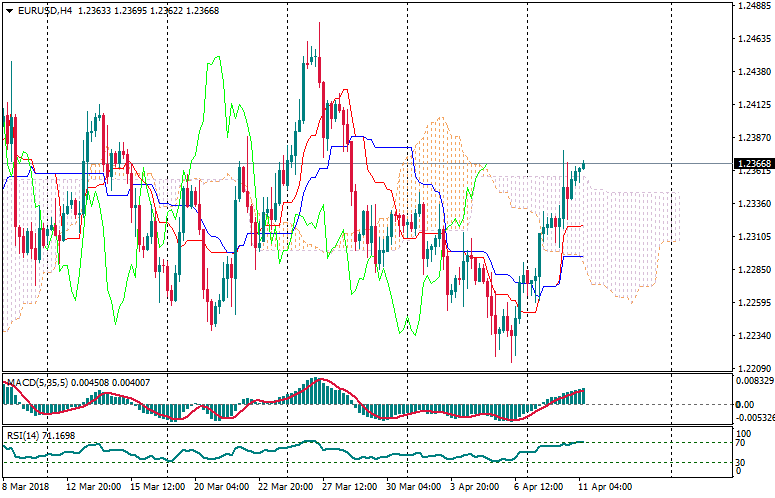Viewport: 775px width, 498px height.
Task: Select the 11 Apr 04:00 time label
Action: tap(606, 487)
